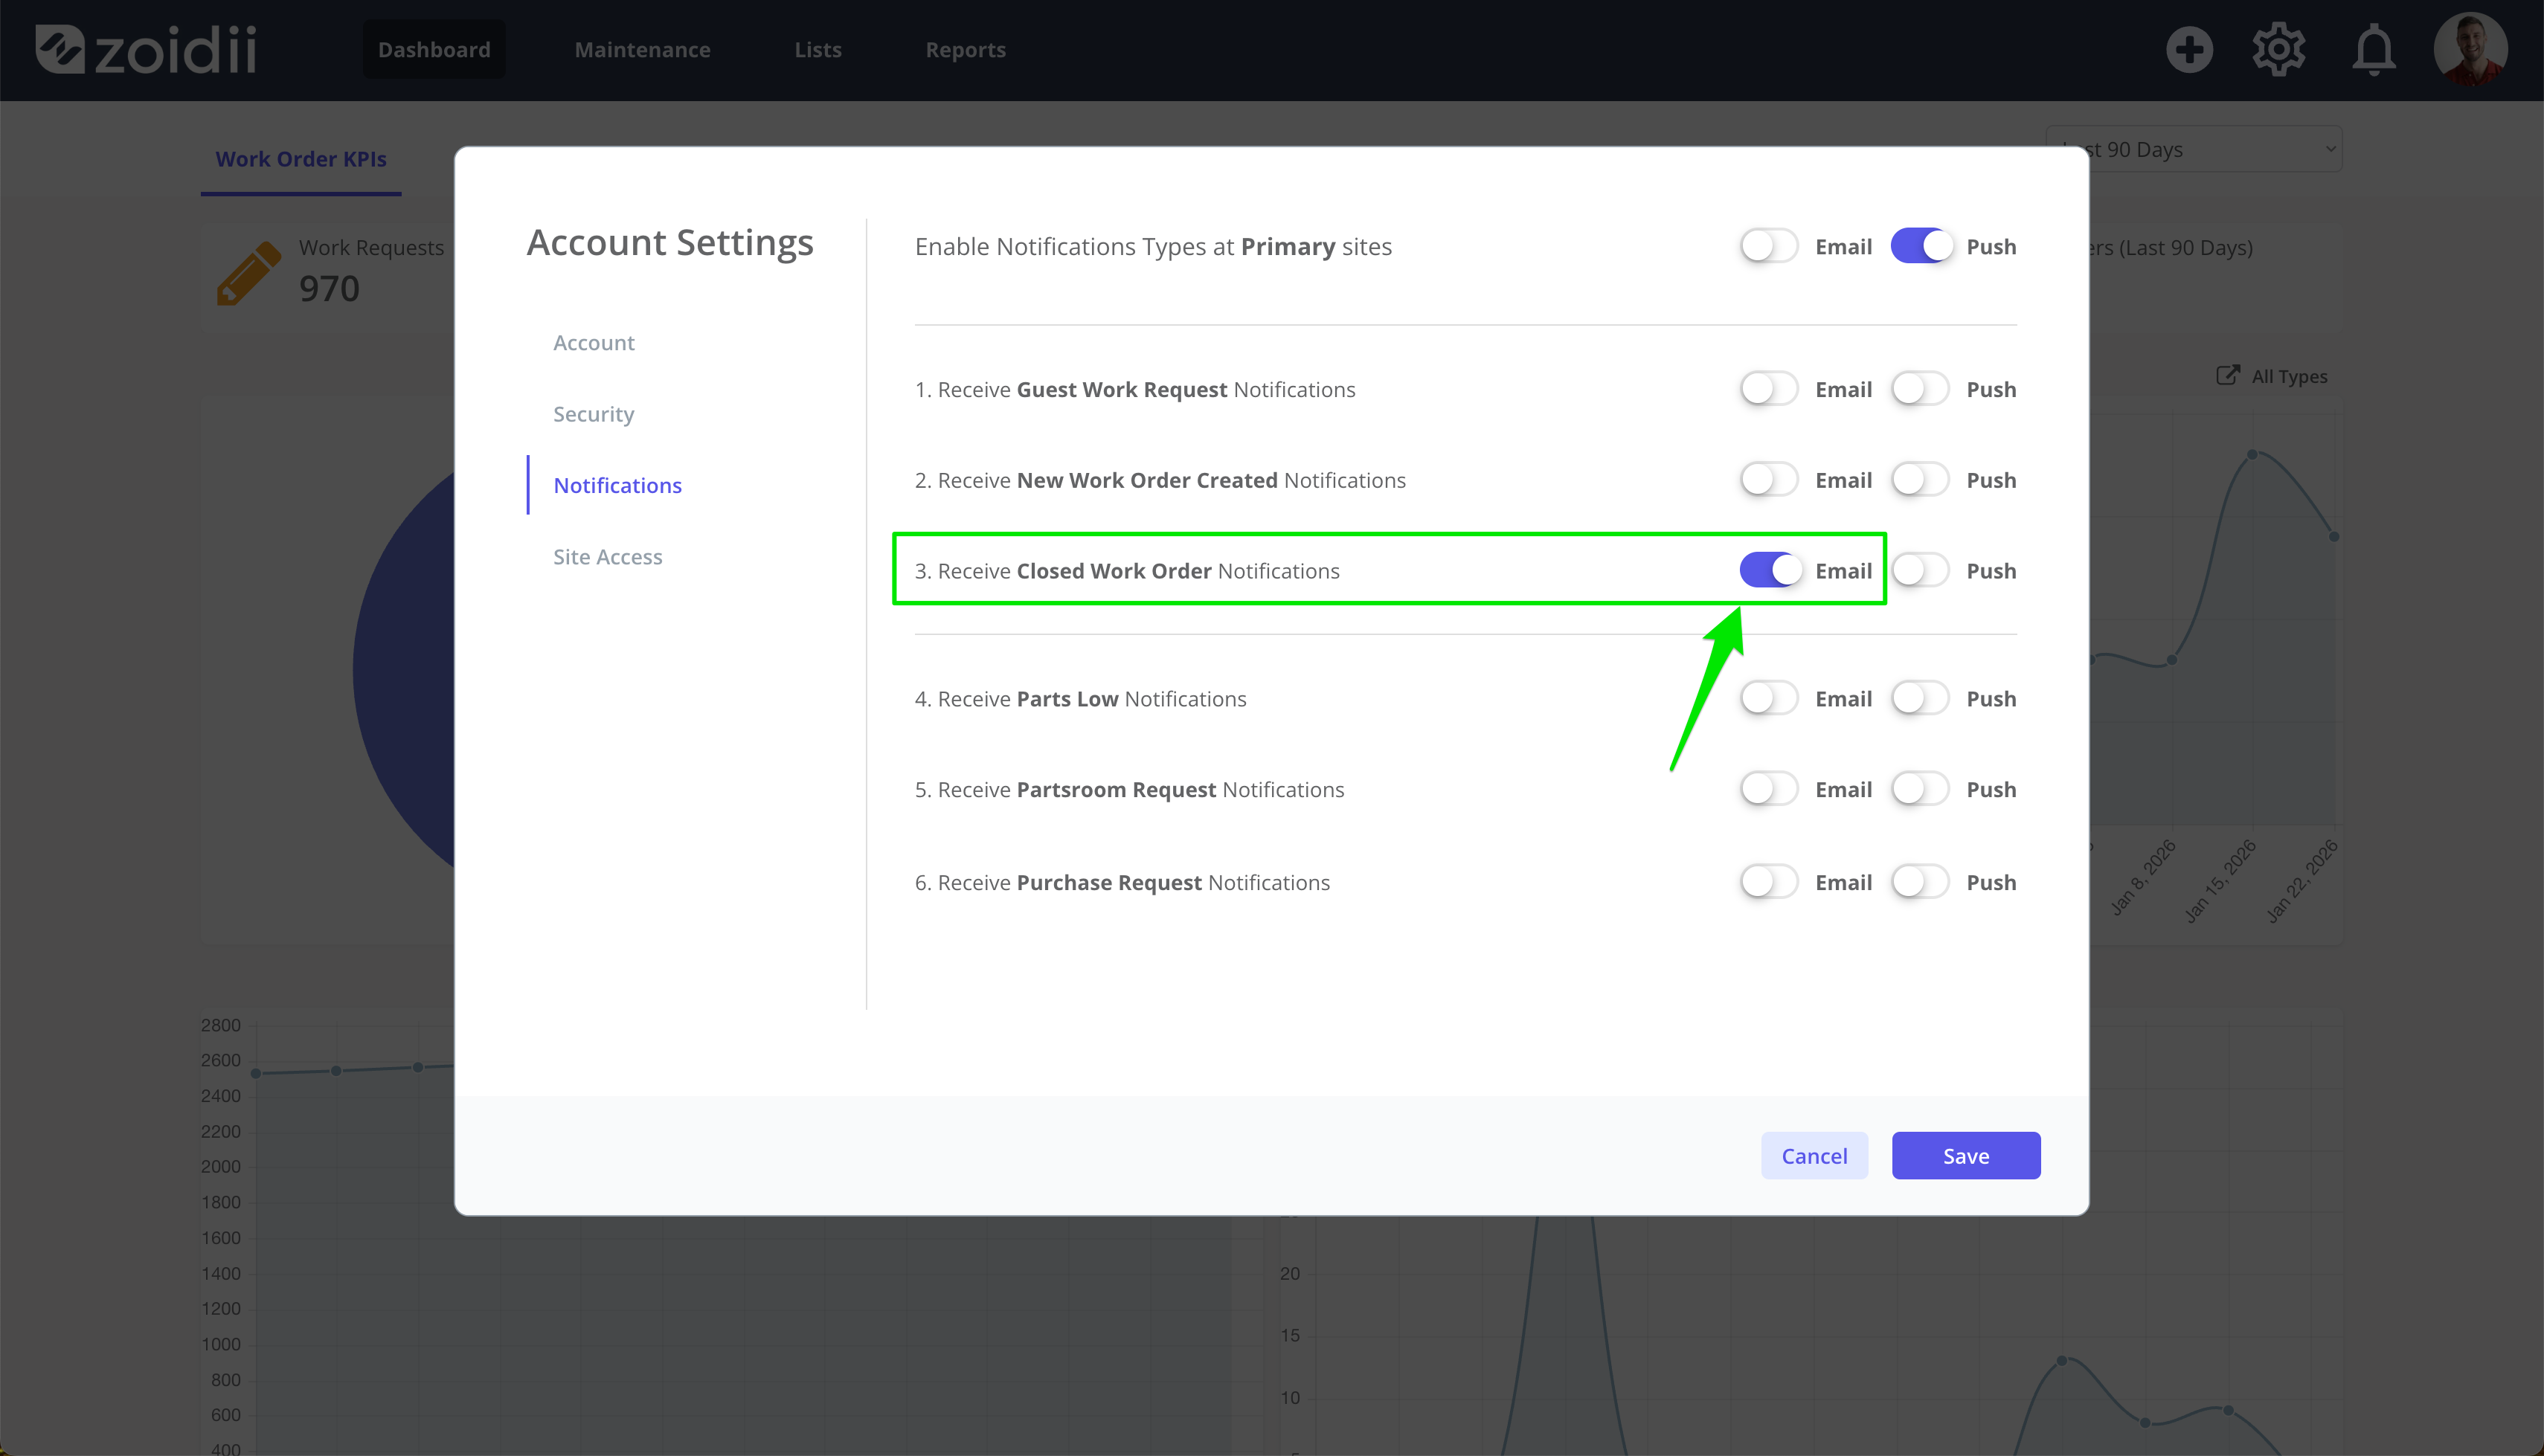Toggle Primary sites Push notifications
This screenshot has height=1456, width=2544.
(x=1921, y=246)
